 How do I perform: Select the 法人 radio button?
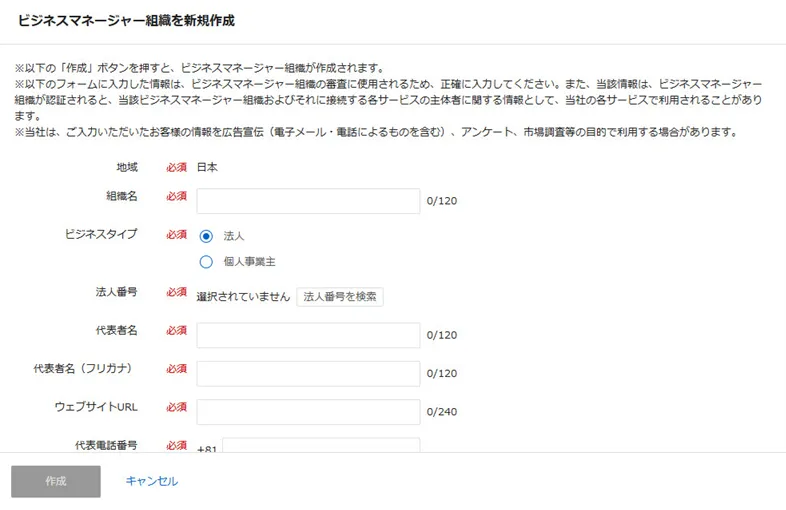click(x=207, y=236)
